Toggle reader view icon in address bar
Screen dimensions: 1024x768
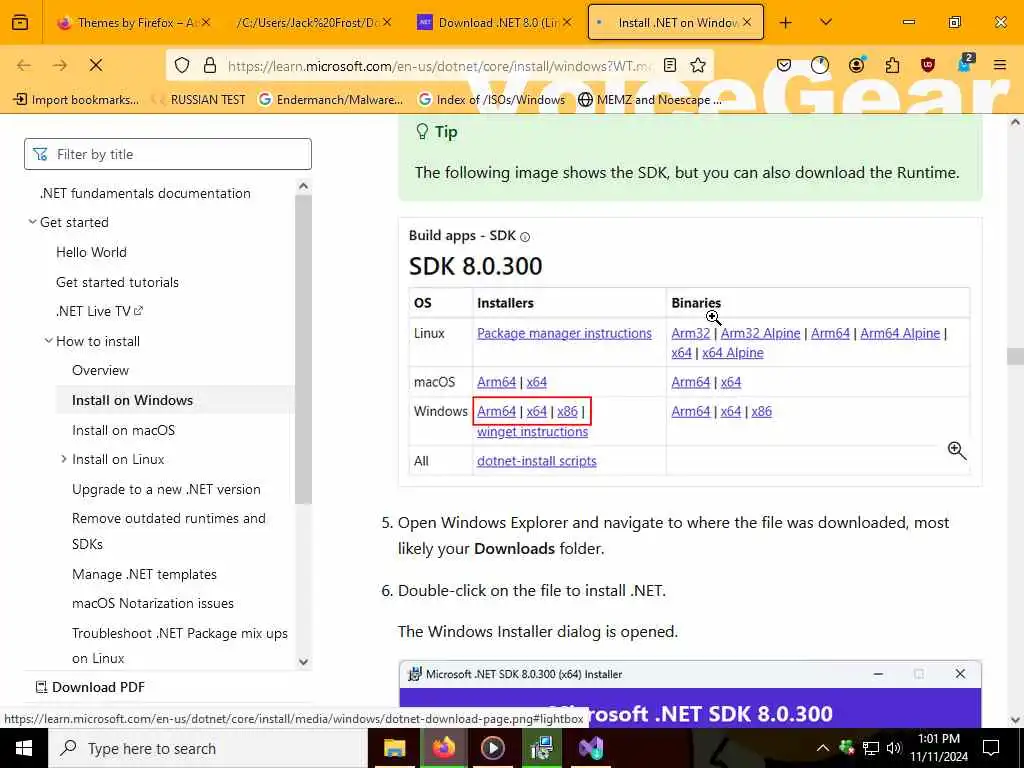coord(670,65)
